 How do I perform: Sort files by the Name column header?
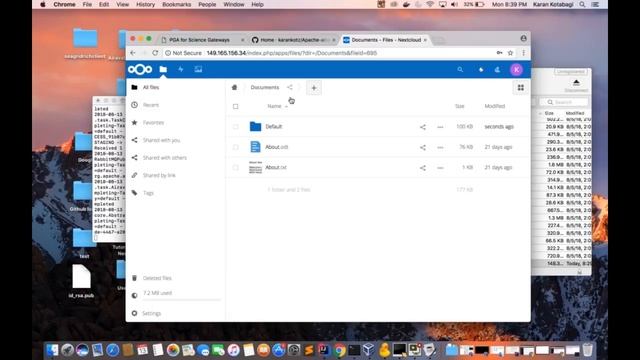pyautogui.click(x=274, y=106)
